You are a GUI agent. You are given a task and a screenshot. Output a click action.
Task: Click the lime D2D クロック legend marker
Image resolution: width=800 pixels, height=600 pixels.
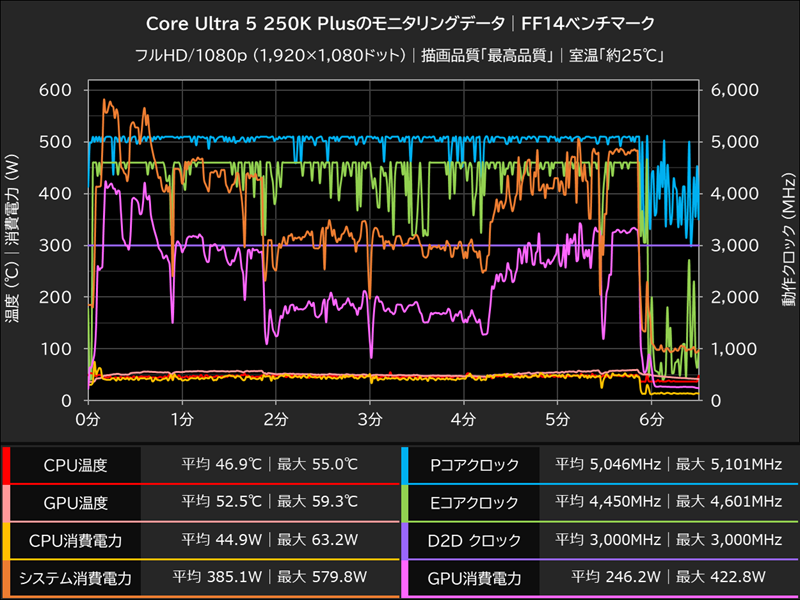click(x=408, y=539)
